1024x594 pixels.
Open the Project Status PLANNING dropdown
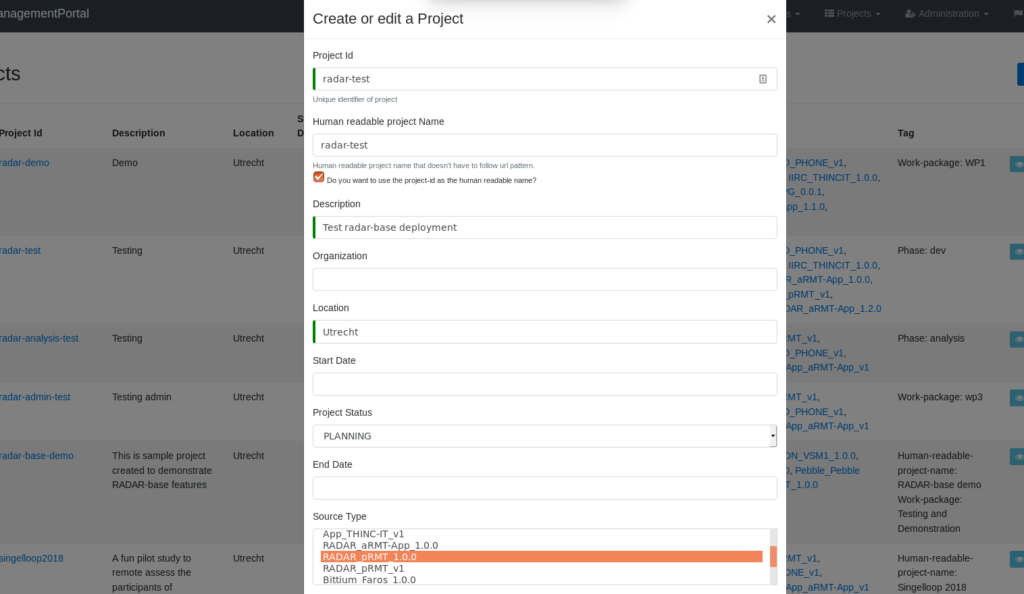pos(545,436)
